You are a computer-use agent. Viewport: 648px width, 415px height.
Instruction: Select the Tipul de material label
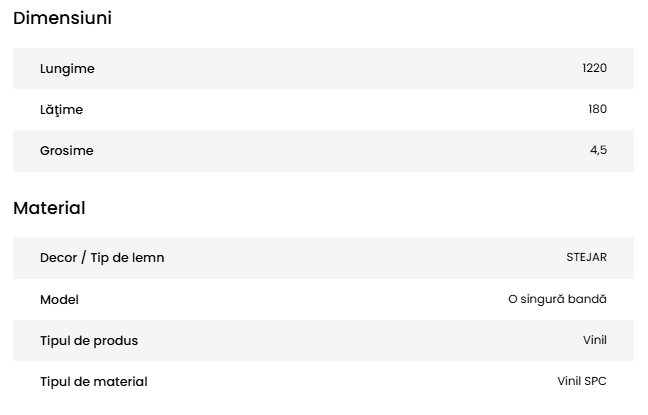pos(93,381)
